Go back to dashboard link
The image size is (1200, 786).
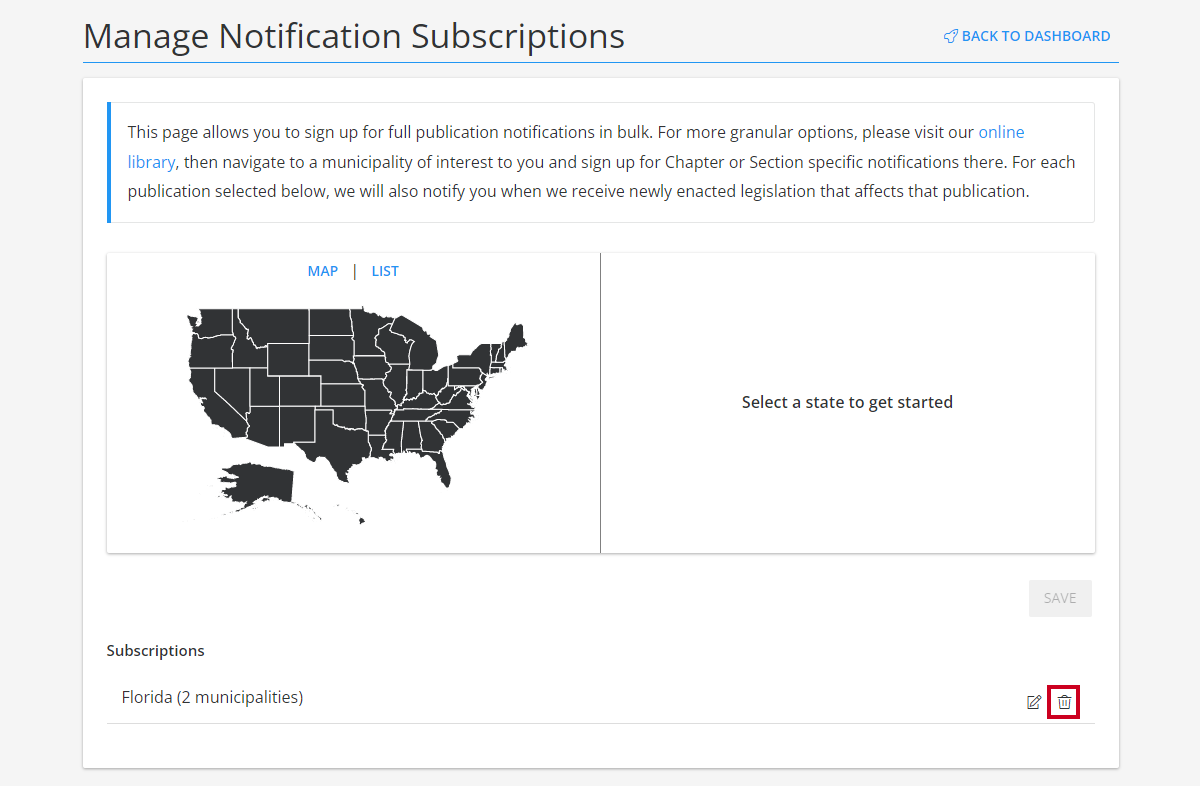1027,36
